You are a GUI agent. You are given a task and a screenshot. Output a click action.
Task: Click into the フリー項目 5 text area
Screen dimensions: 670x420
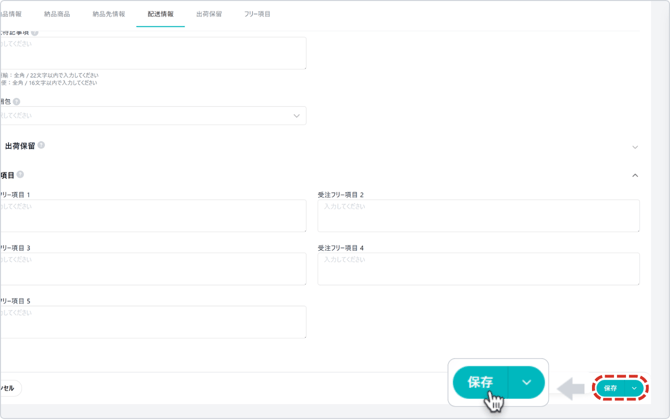[153, 322]
